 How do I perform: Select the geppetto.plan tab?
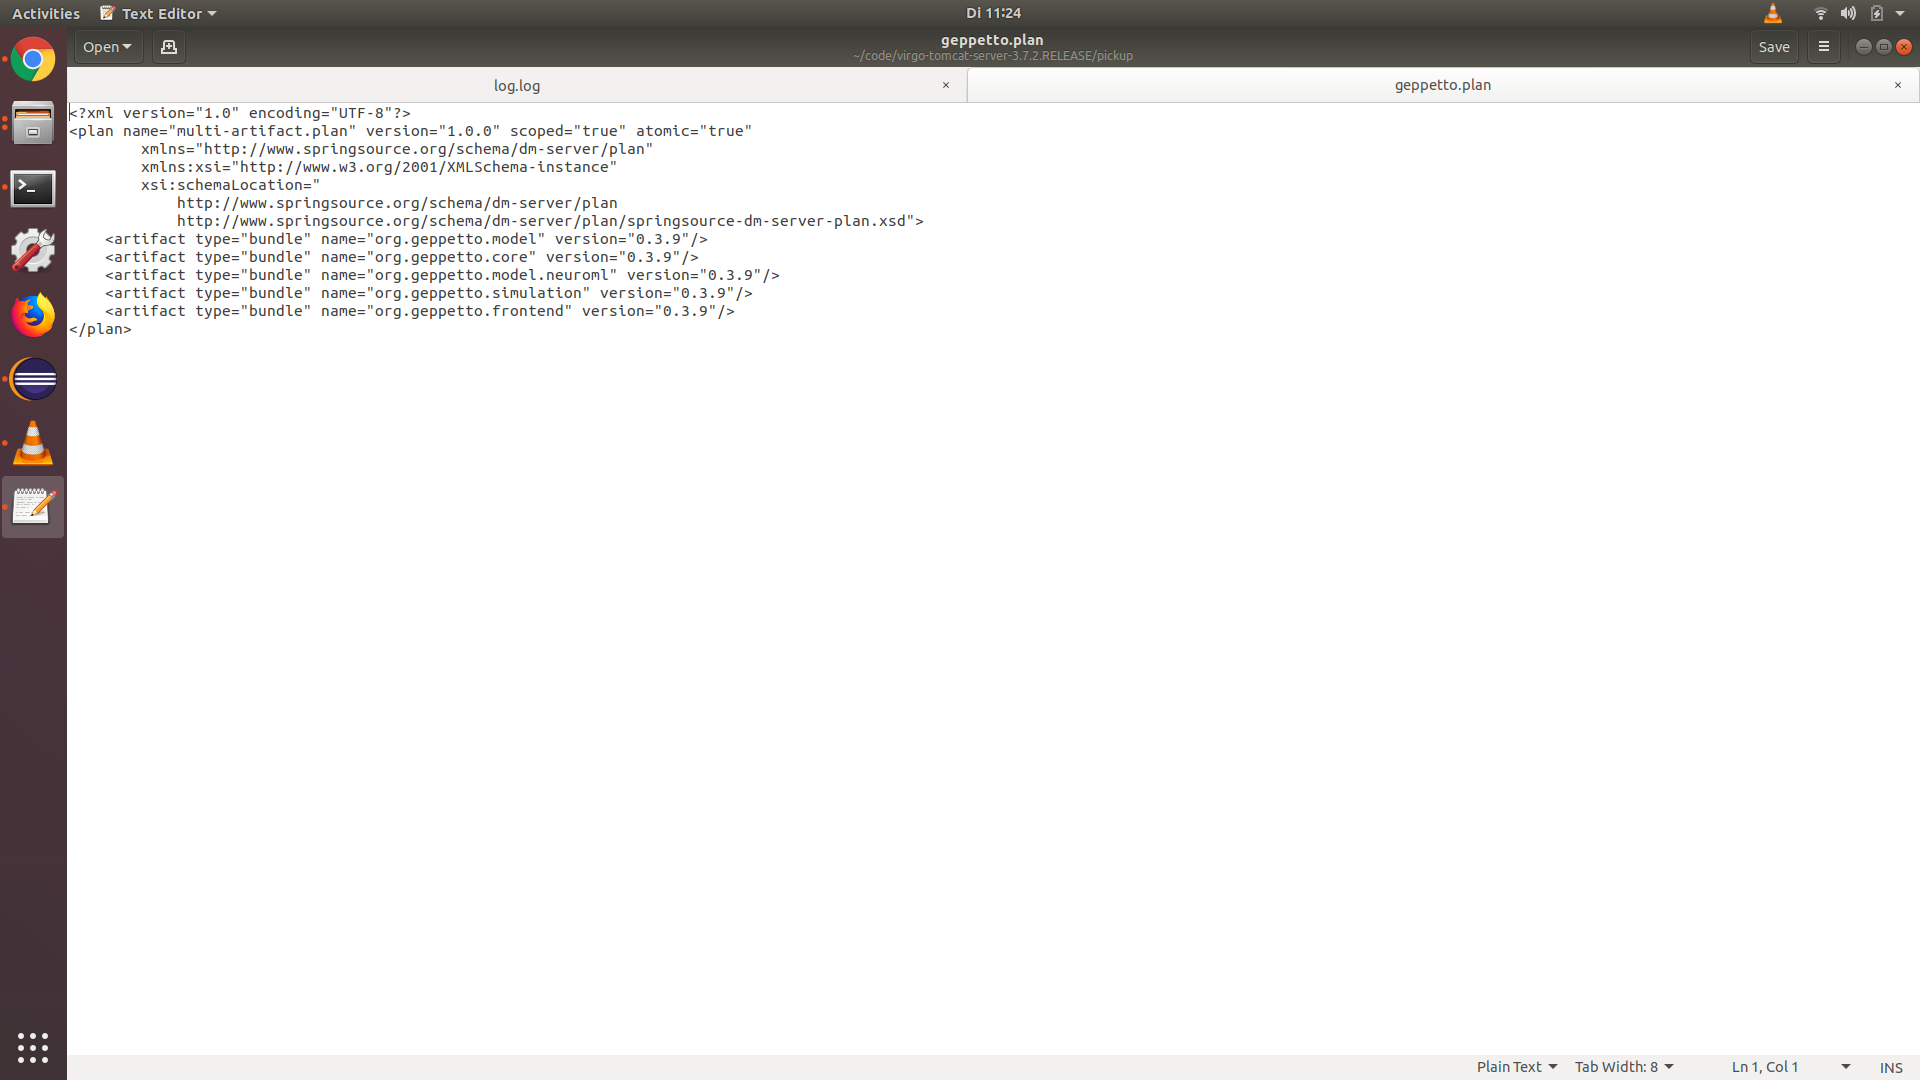(1443, 84)
